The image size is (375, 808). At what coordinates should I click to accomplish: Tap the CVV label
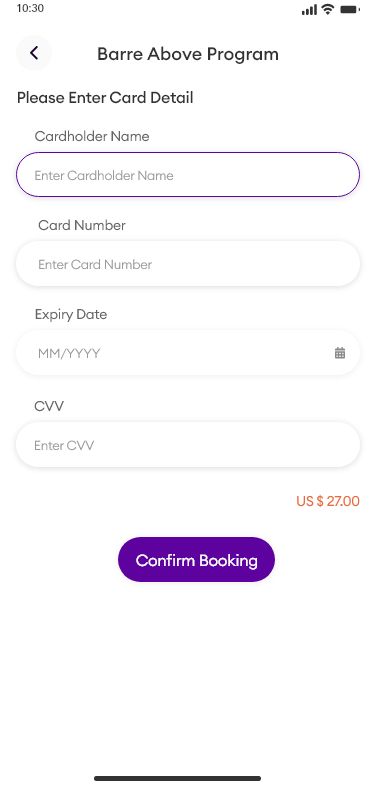click(49, 406)
